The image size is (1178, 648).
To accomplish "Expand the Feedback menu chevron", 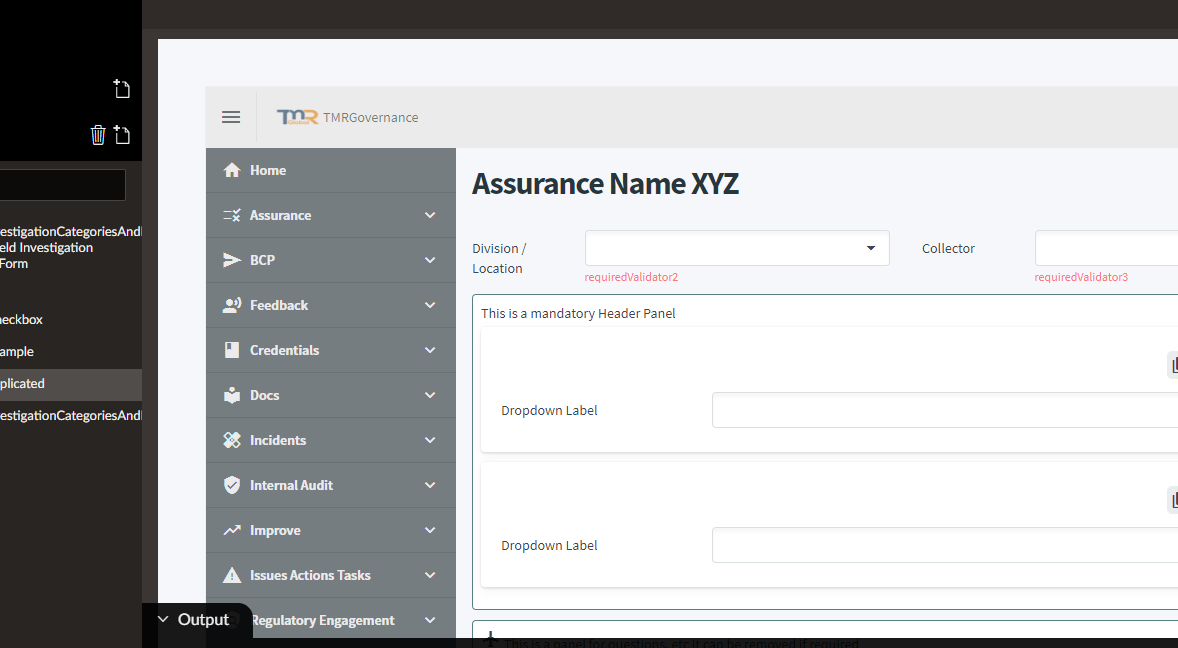I will [430, 306].
